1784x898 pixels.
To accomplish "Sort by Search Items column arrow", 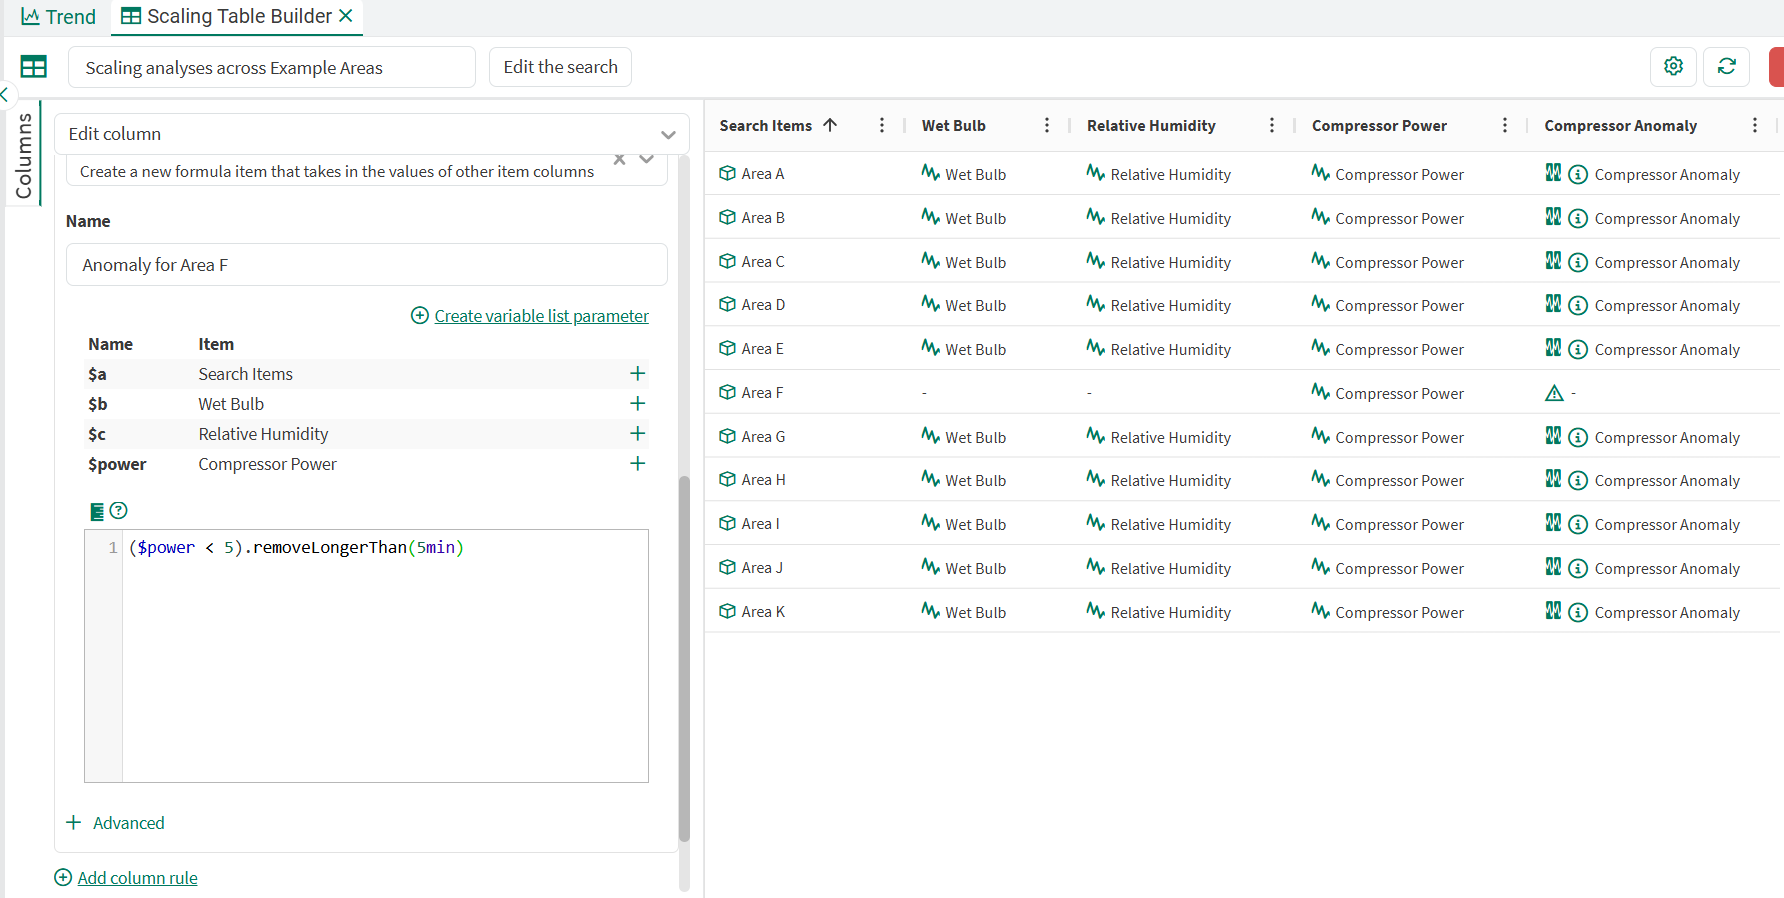I will pos(830,125).
